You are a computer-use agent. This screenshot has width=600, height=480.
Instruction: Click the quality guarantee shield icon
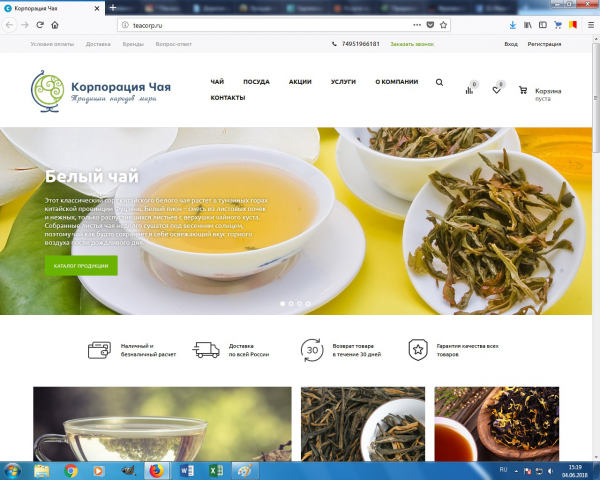418,350
